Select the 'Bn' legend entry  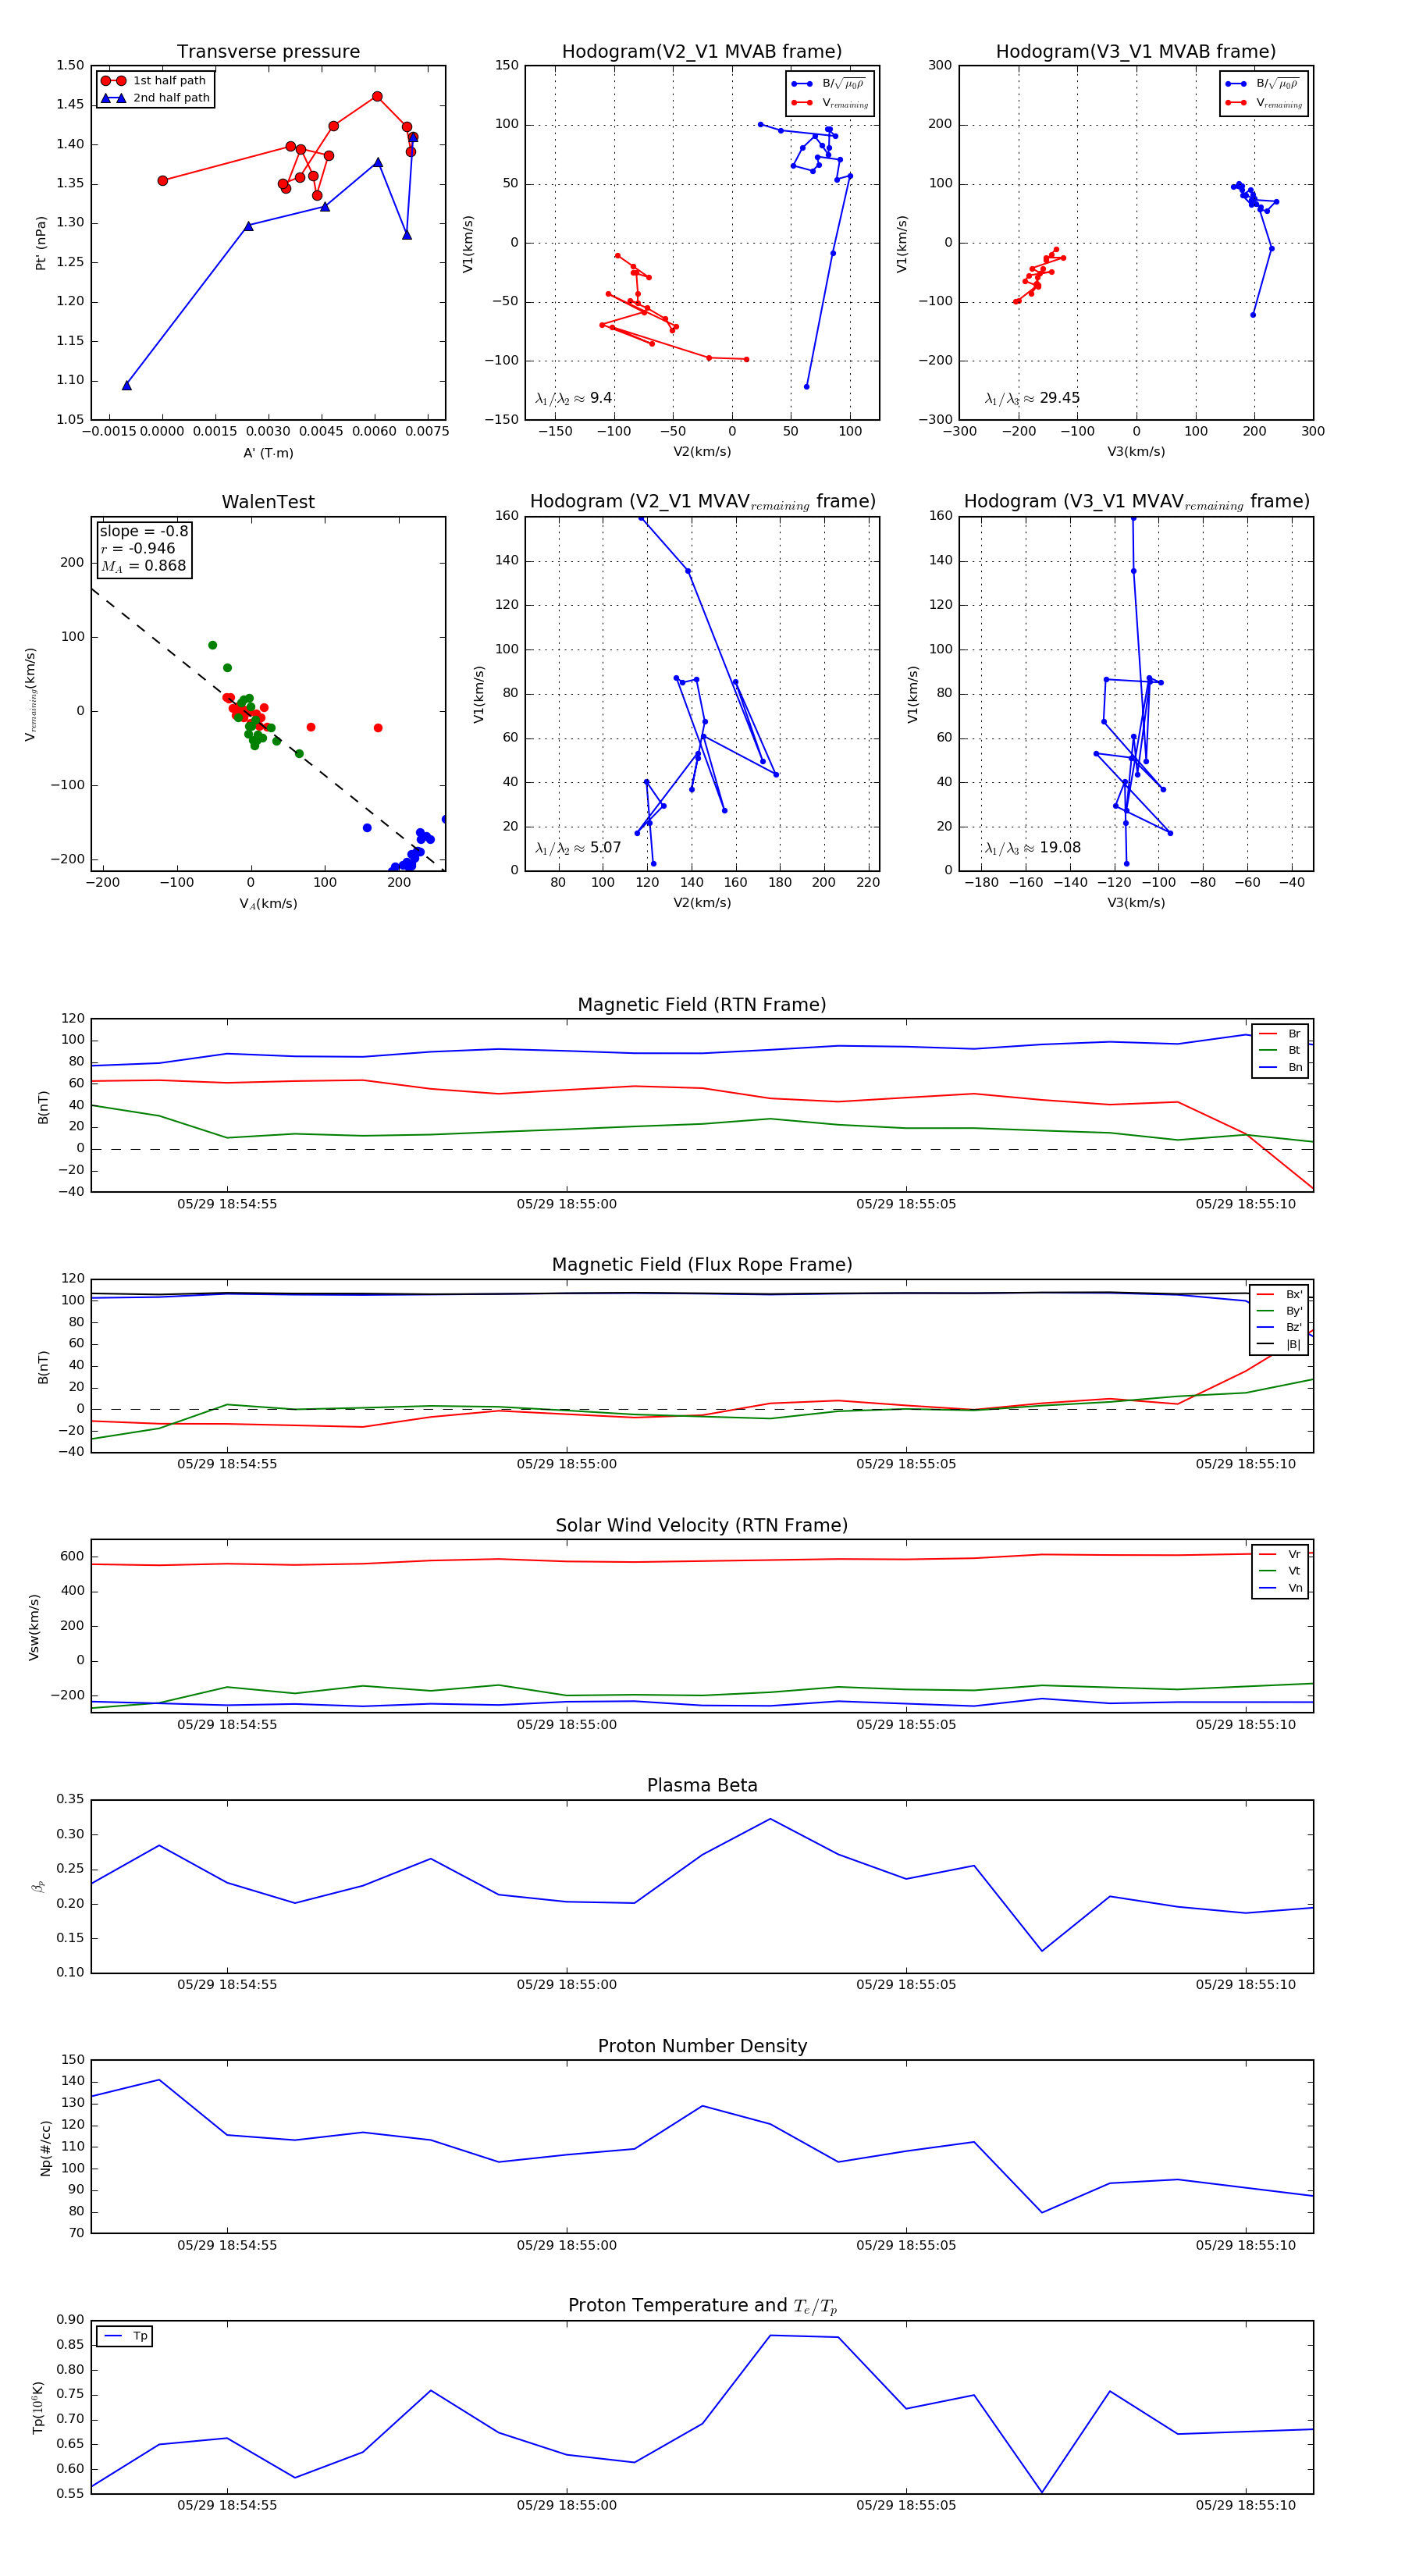tap(1280, 1067)
